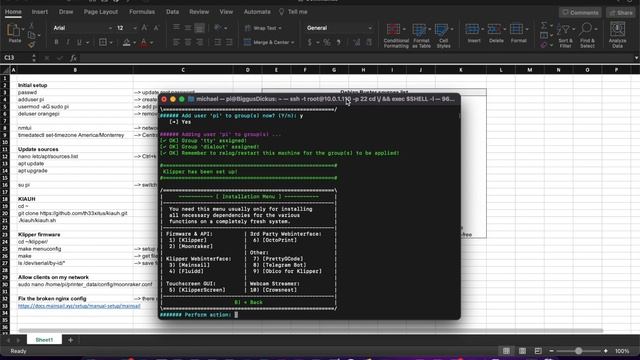Click the AutoSum sigma icon
This screenshot has width=640, height=360.
[x=544, y=26]
